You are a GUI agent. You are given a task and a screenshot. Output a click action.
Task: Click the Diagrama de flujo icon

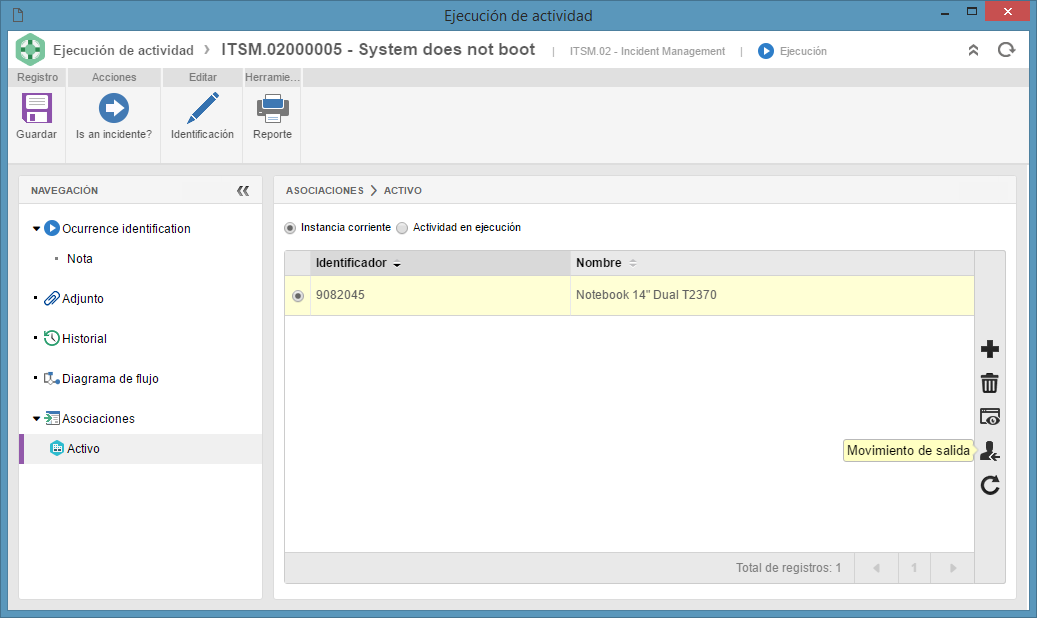(x=52, y=378)
